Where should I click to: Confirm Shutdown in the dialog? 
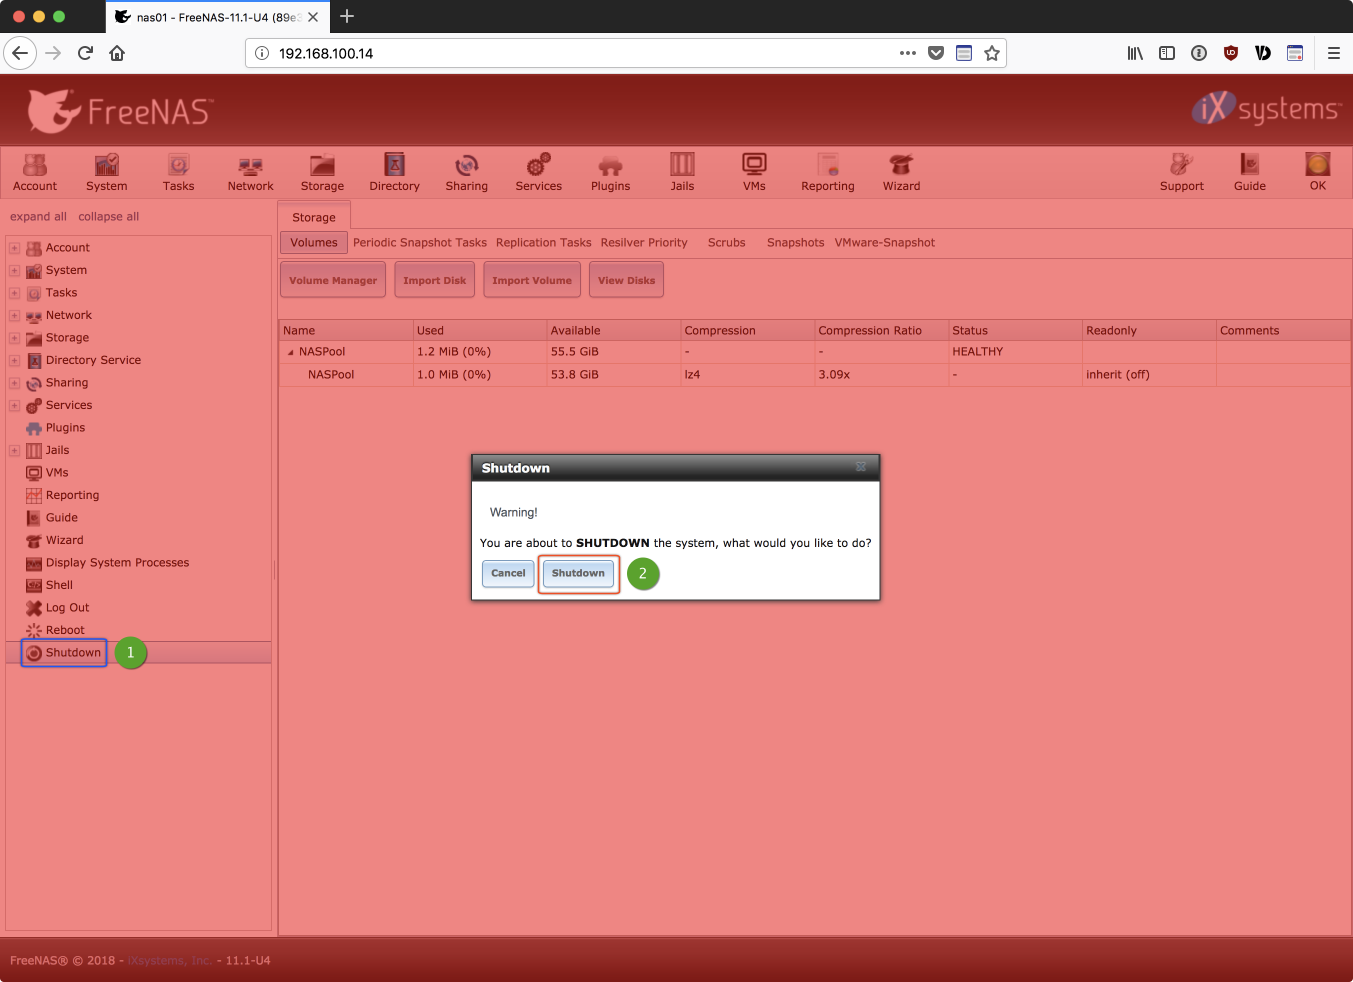(x=578, y=573)
